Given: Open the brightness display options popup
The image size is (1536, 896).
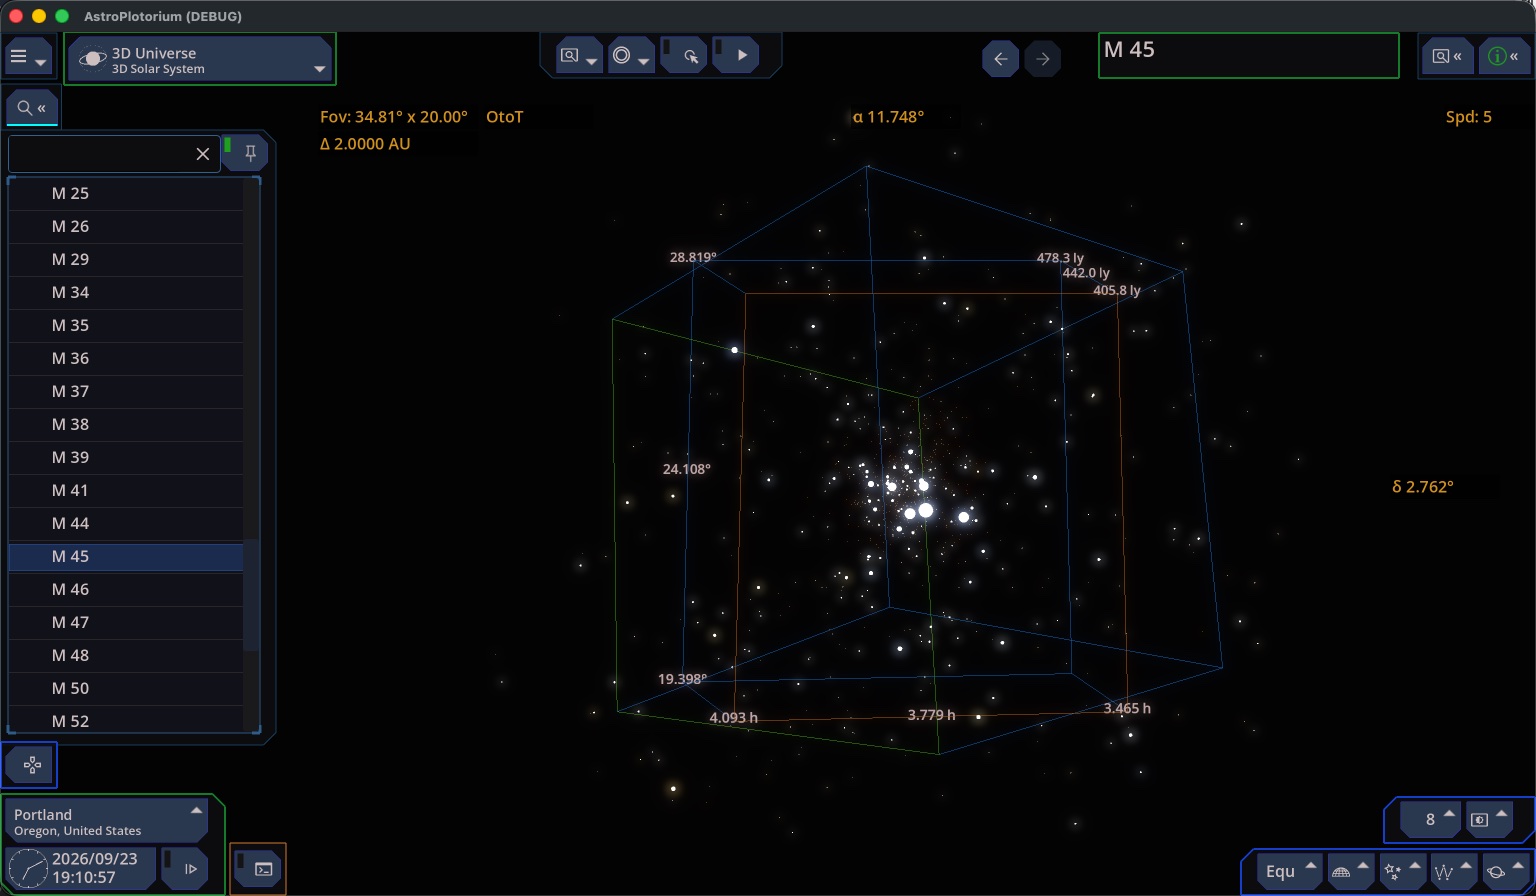Looking at the screenshot, I should click(x=1488, y=819).
